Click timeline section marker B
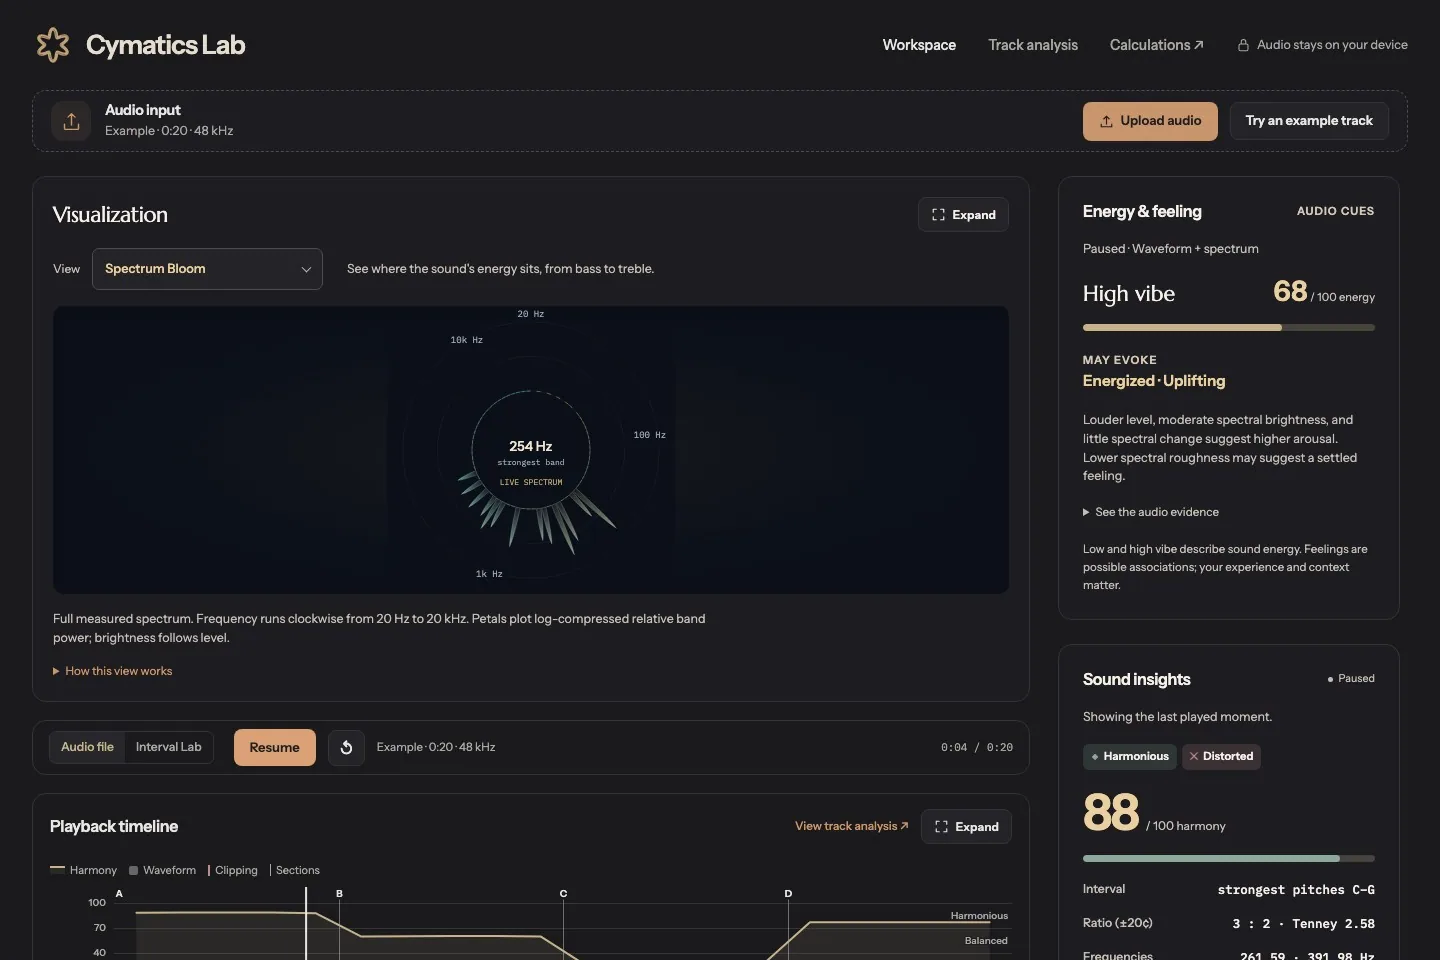 click(x=339, y=893)
